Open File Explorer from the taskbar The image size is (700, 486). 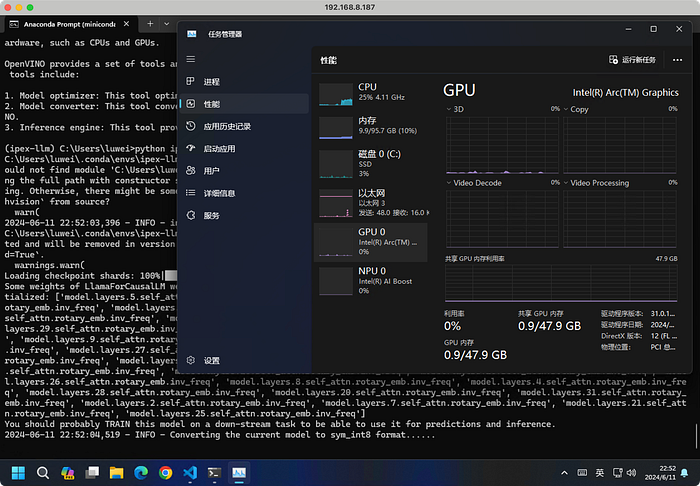click(117, 473)
